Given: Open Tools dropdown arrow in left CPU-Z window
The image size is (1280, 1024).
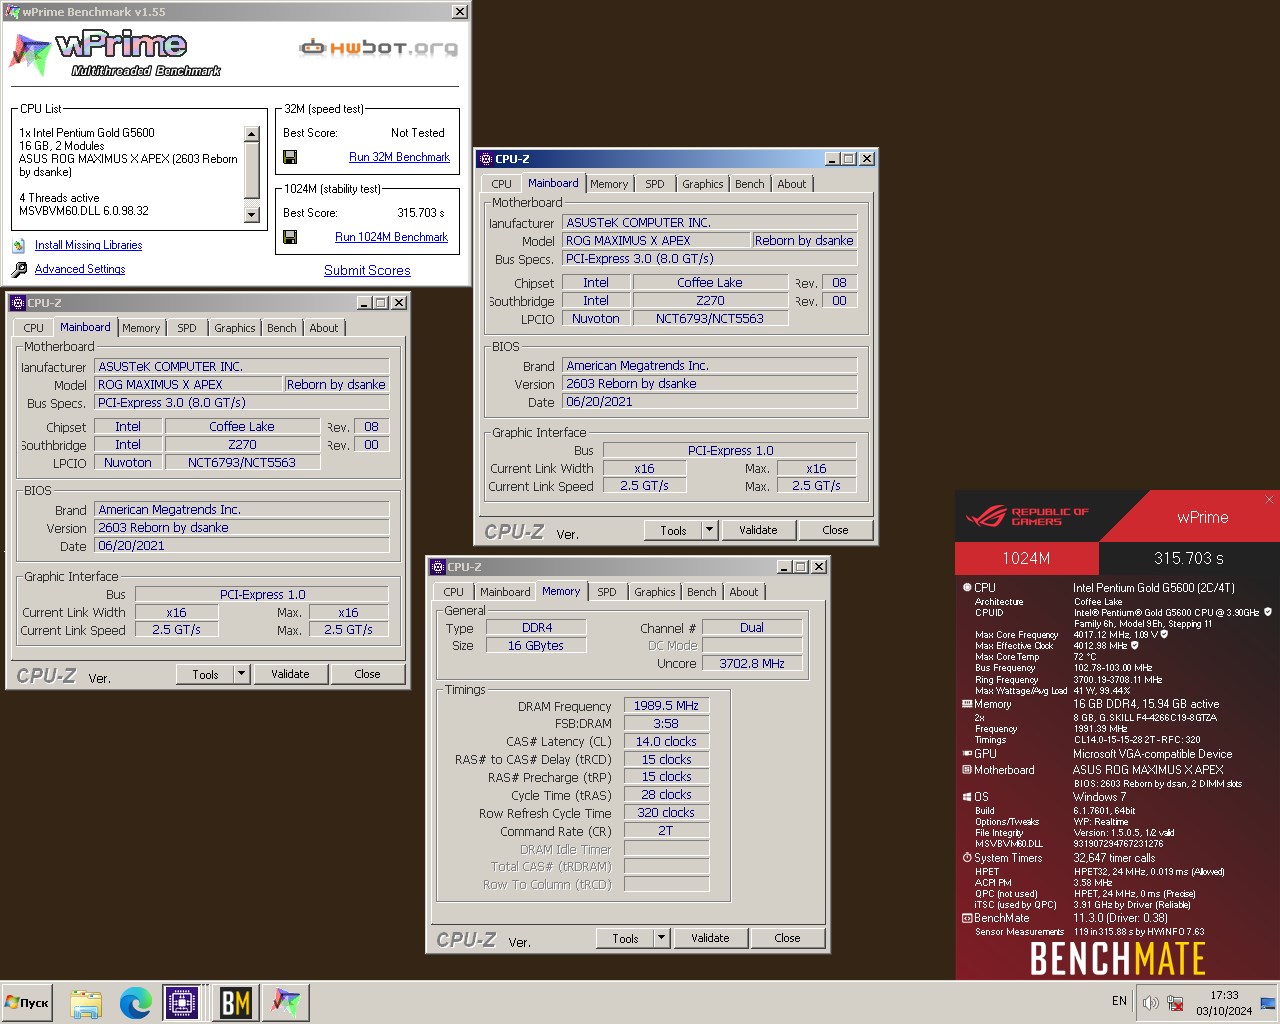Looking at the screenshot, I should [241, 674].
